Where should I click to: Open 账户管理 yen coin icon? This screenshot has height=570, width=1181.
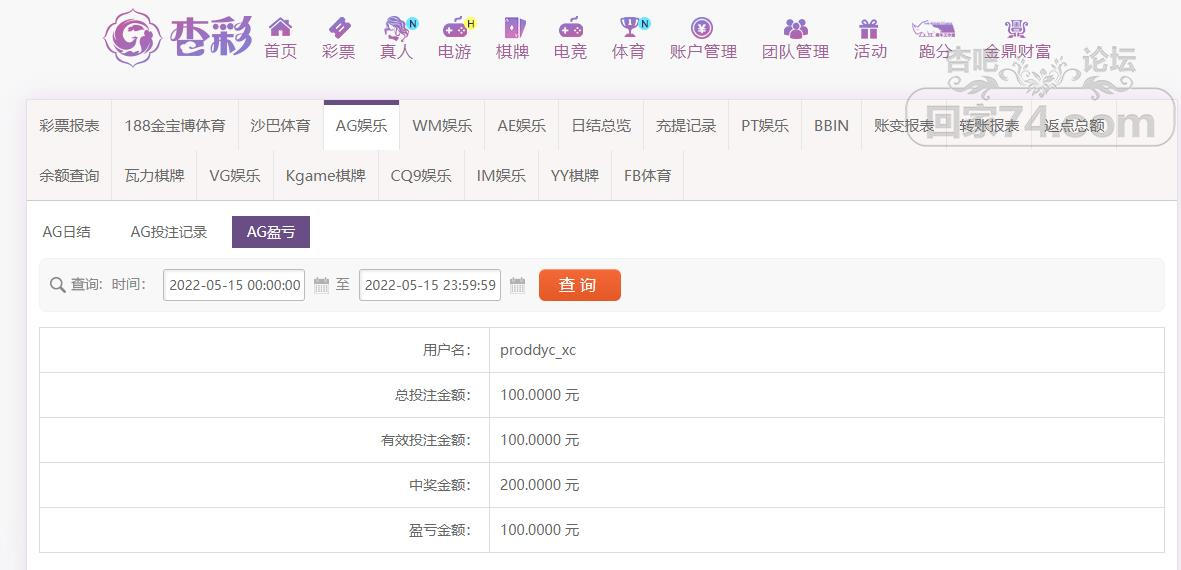pos(702,28)
